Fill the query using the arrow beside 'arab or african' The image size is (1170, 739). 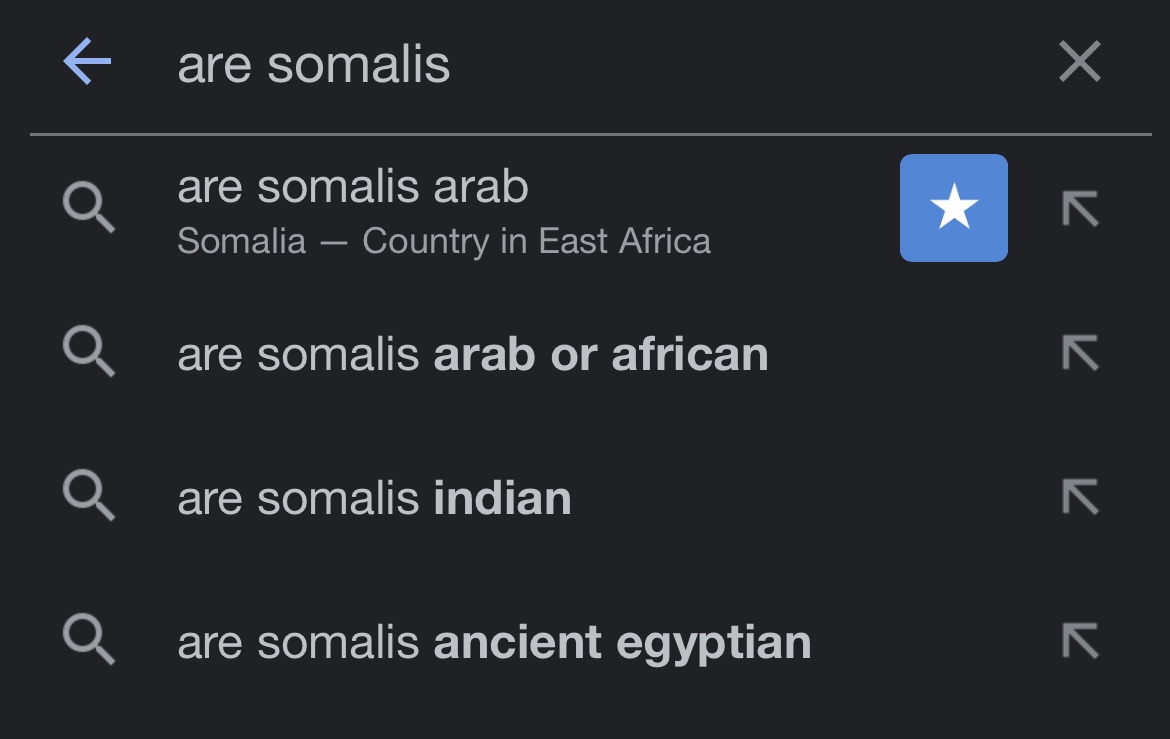click(x=1080, y=352)
